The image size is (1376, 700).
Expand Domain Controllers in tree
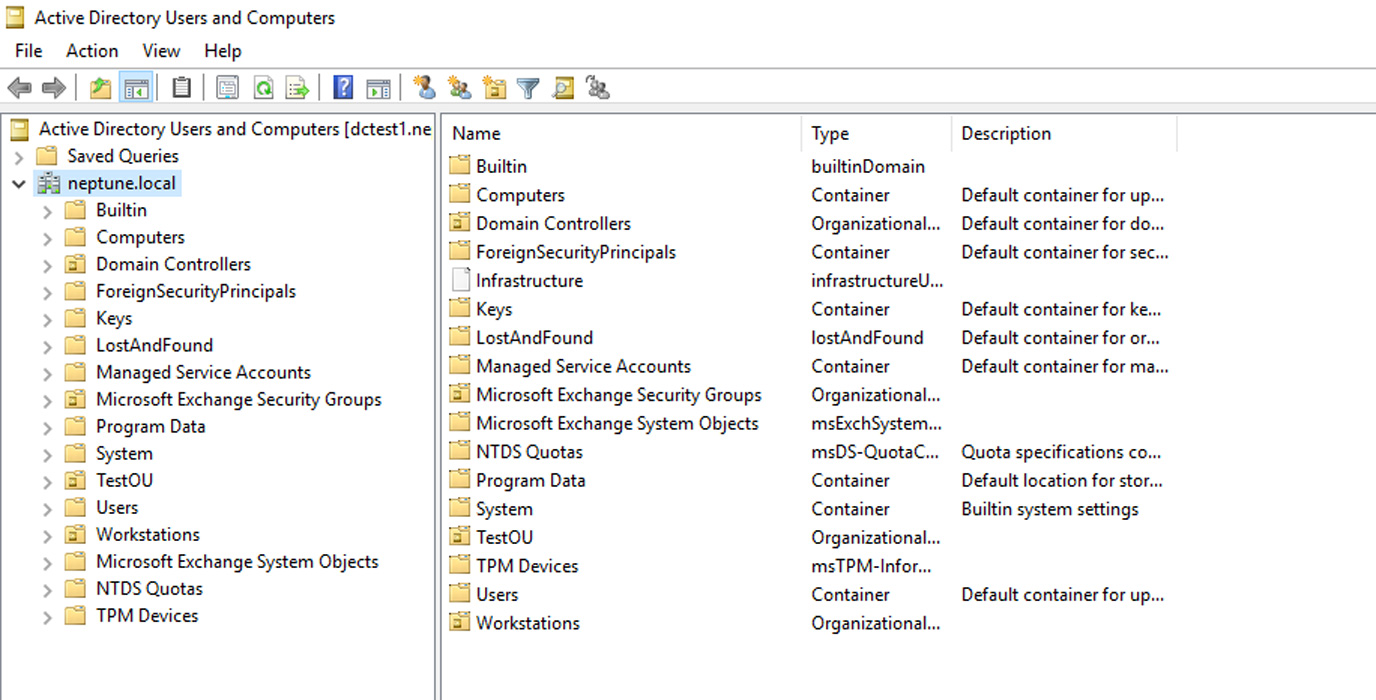tap(47, 265)
